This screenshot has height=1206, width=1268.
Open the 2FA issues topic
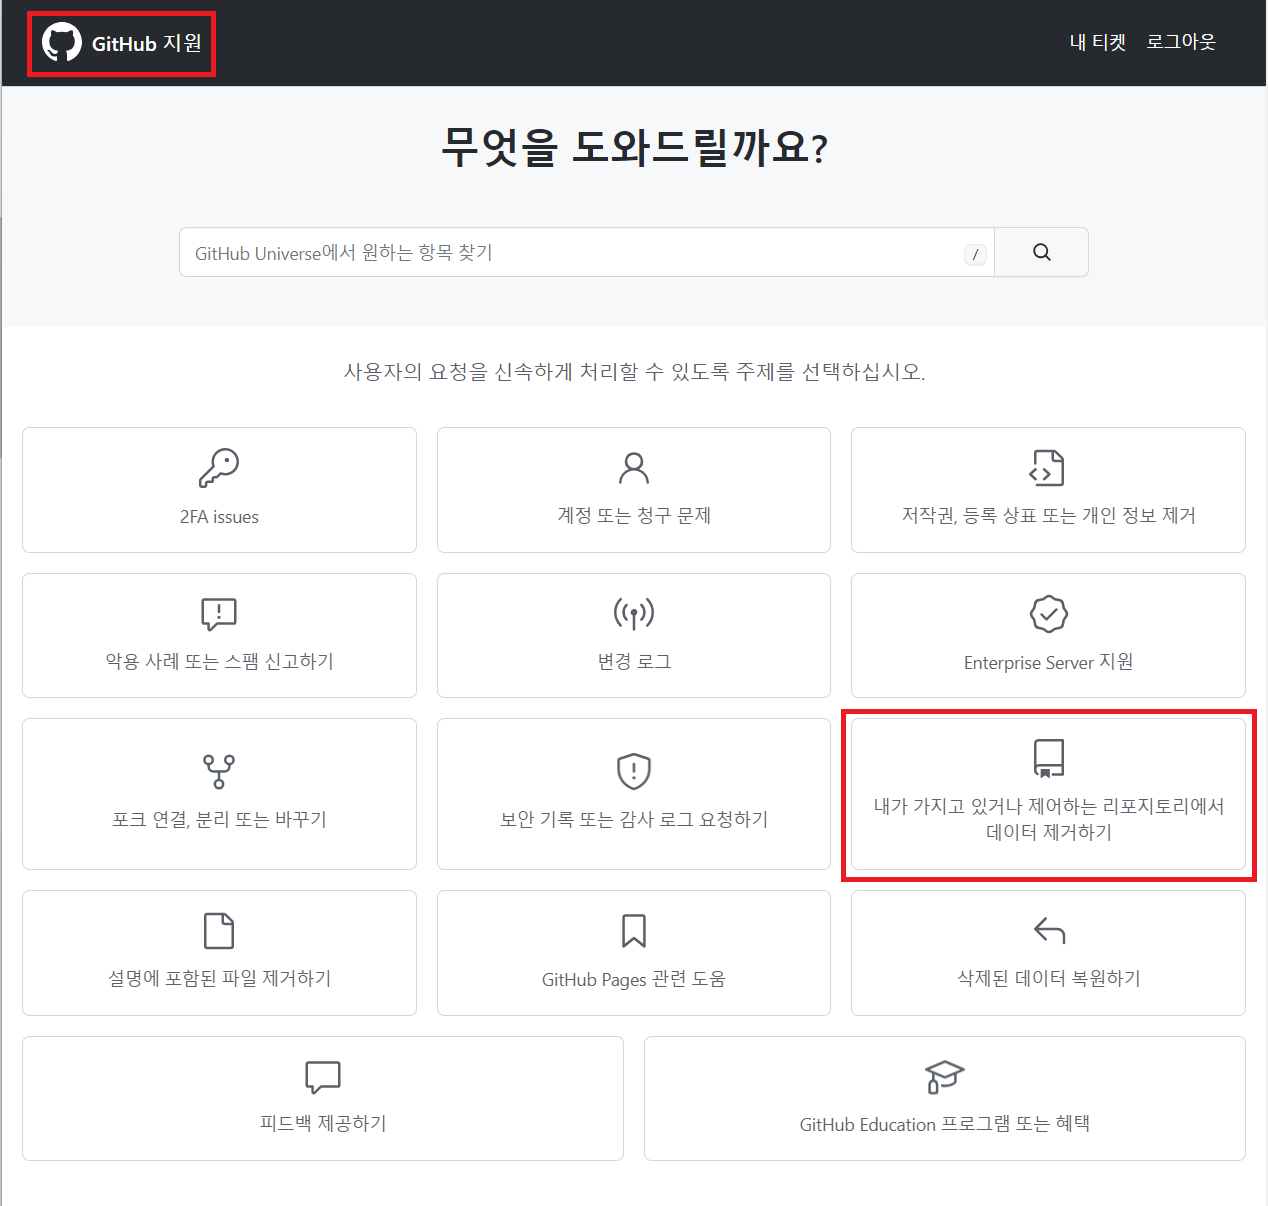pos(219,490)
